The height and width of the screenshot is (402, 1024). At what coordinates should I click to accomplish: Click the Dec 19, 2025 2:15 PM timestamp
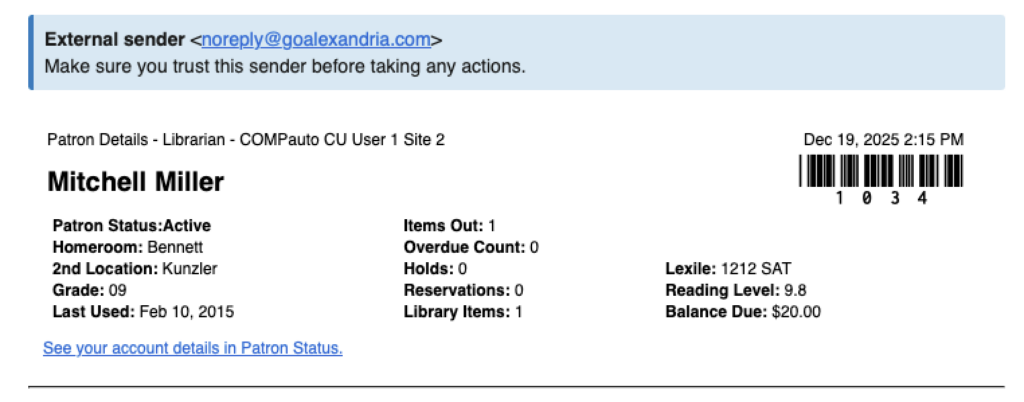pos(884,139)
